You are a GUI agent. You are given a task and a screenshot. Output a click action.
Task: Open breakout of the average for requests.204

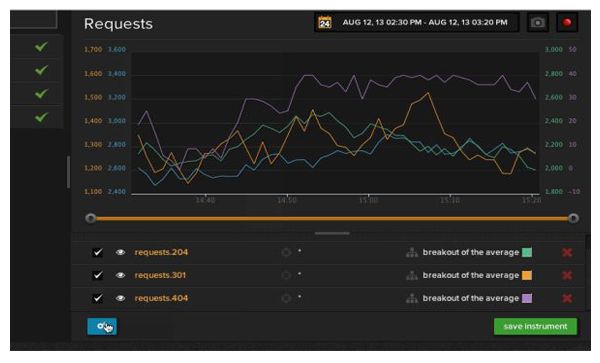471,252
